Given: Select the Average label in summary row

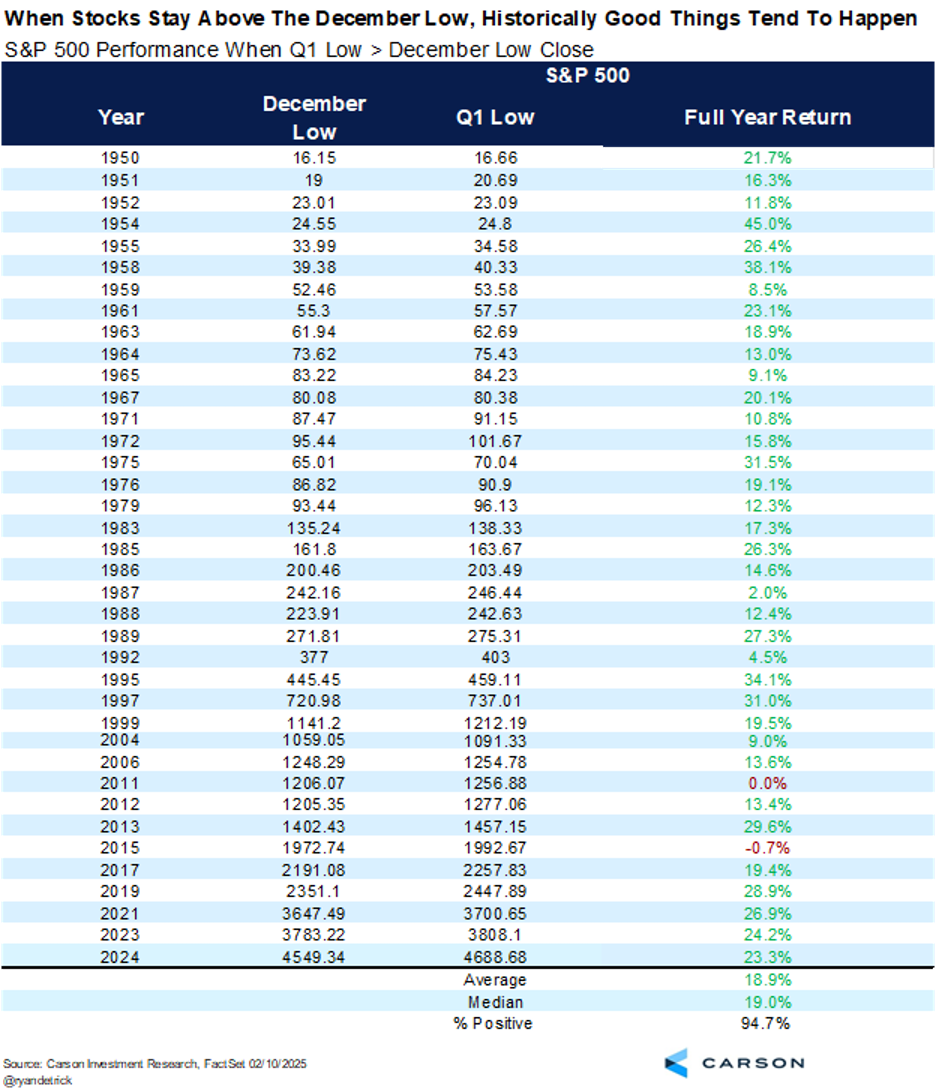Looking at the screenshot, I should click(495, 980).
